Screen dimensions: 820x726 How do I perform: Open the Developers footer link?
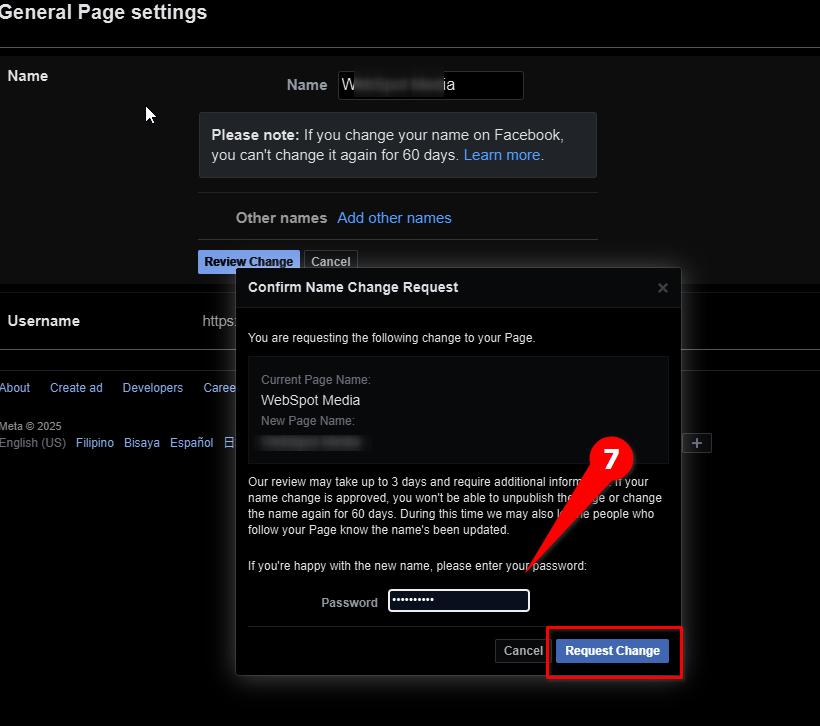pos(153,388)
